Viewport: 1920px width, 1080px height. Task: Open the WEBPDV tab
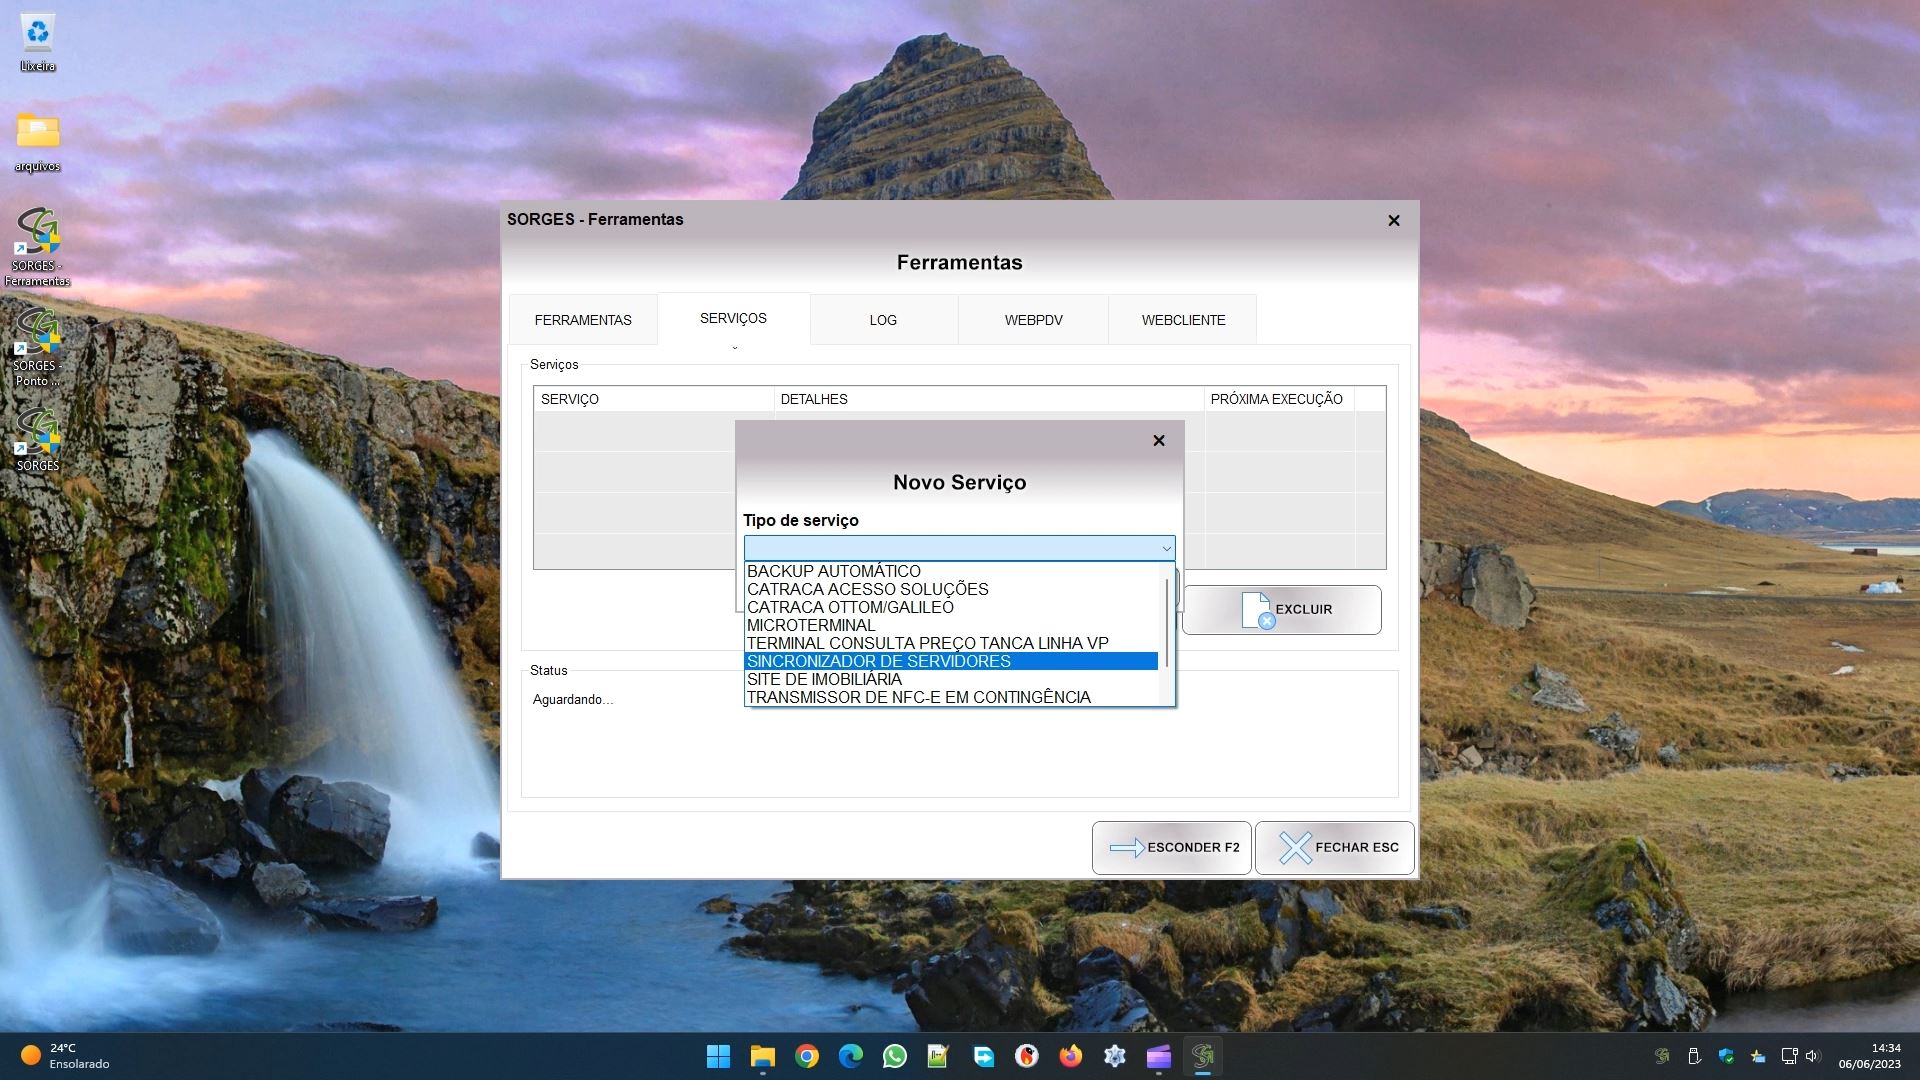coord(1033,320)
